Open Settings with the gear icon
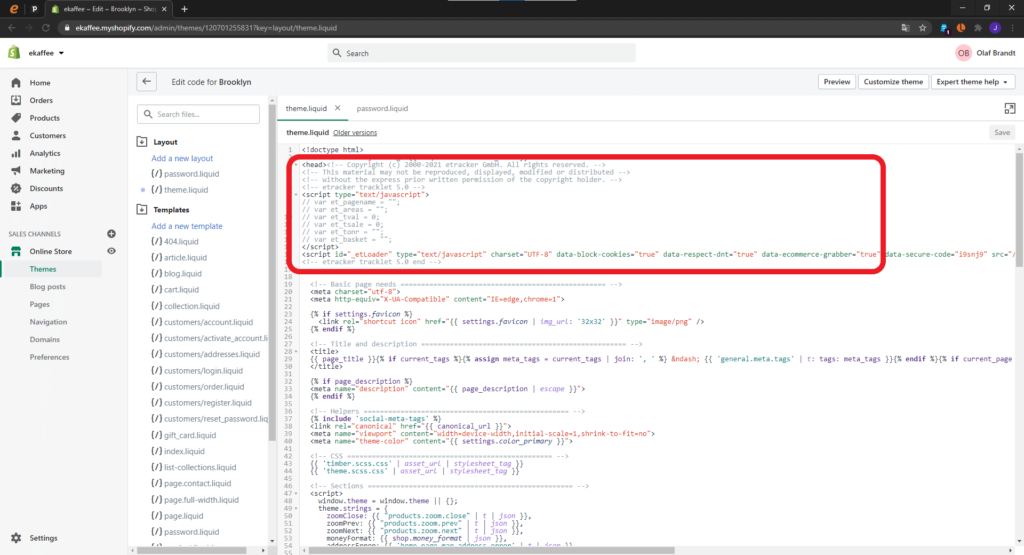The width and height of the screenshot is (1024, 555). click(x=16, y=538)
